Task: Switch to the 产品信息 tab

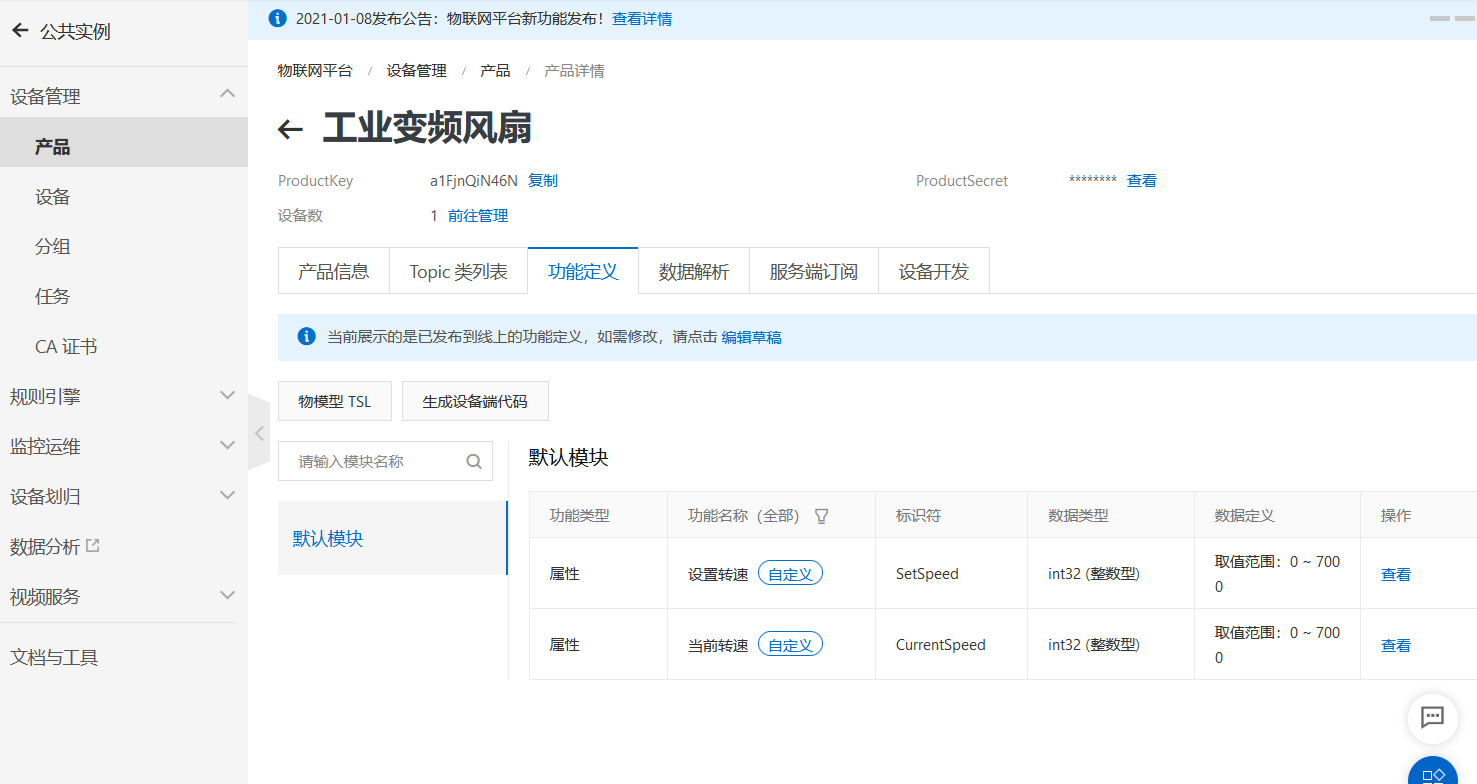Action: point(334,271)
